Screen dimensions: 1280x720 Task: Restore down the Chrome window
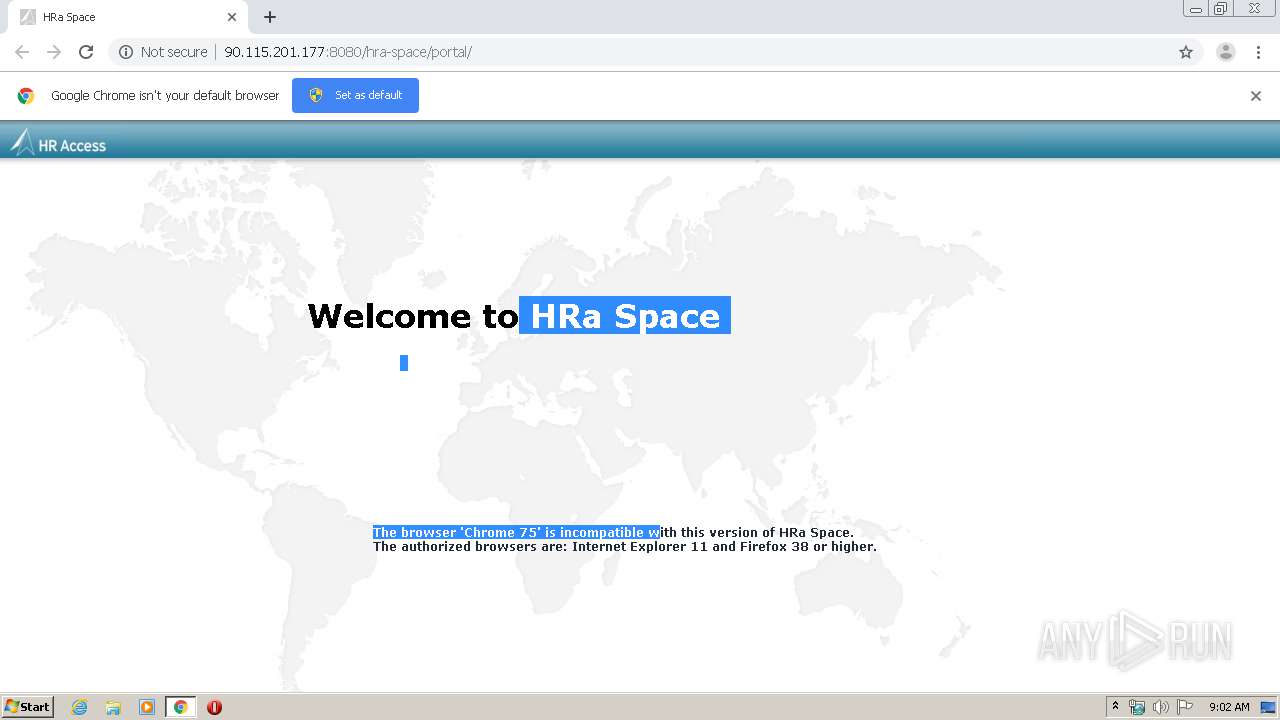point(1221,9)
